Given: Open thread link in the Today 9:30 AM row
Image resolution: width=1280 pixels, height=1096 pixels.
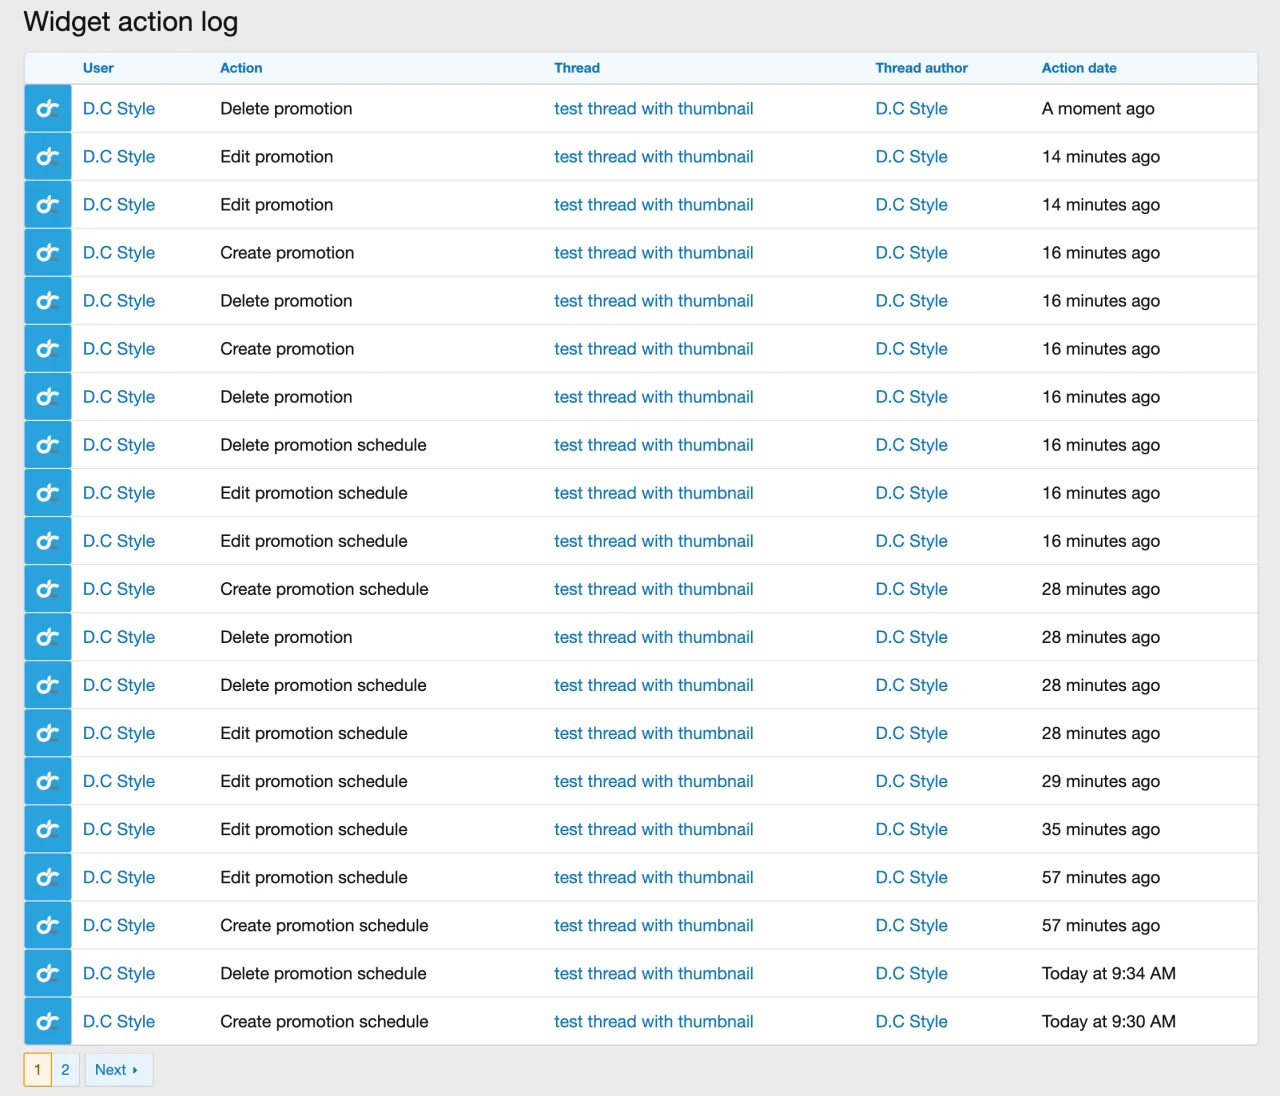Looking at the screenshot, I should coord(653,1021).
